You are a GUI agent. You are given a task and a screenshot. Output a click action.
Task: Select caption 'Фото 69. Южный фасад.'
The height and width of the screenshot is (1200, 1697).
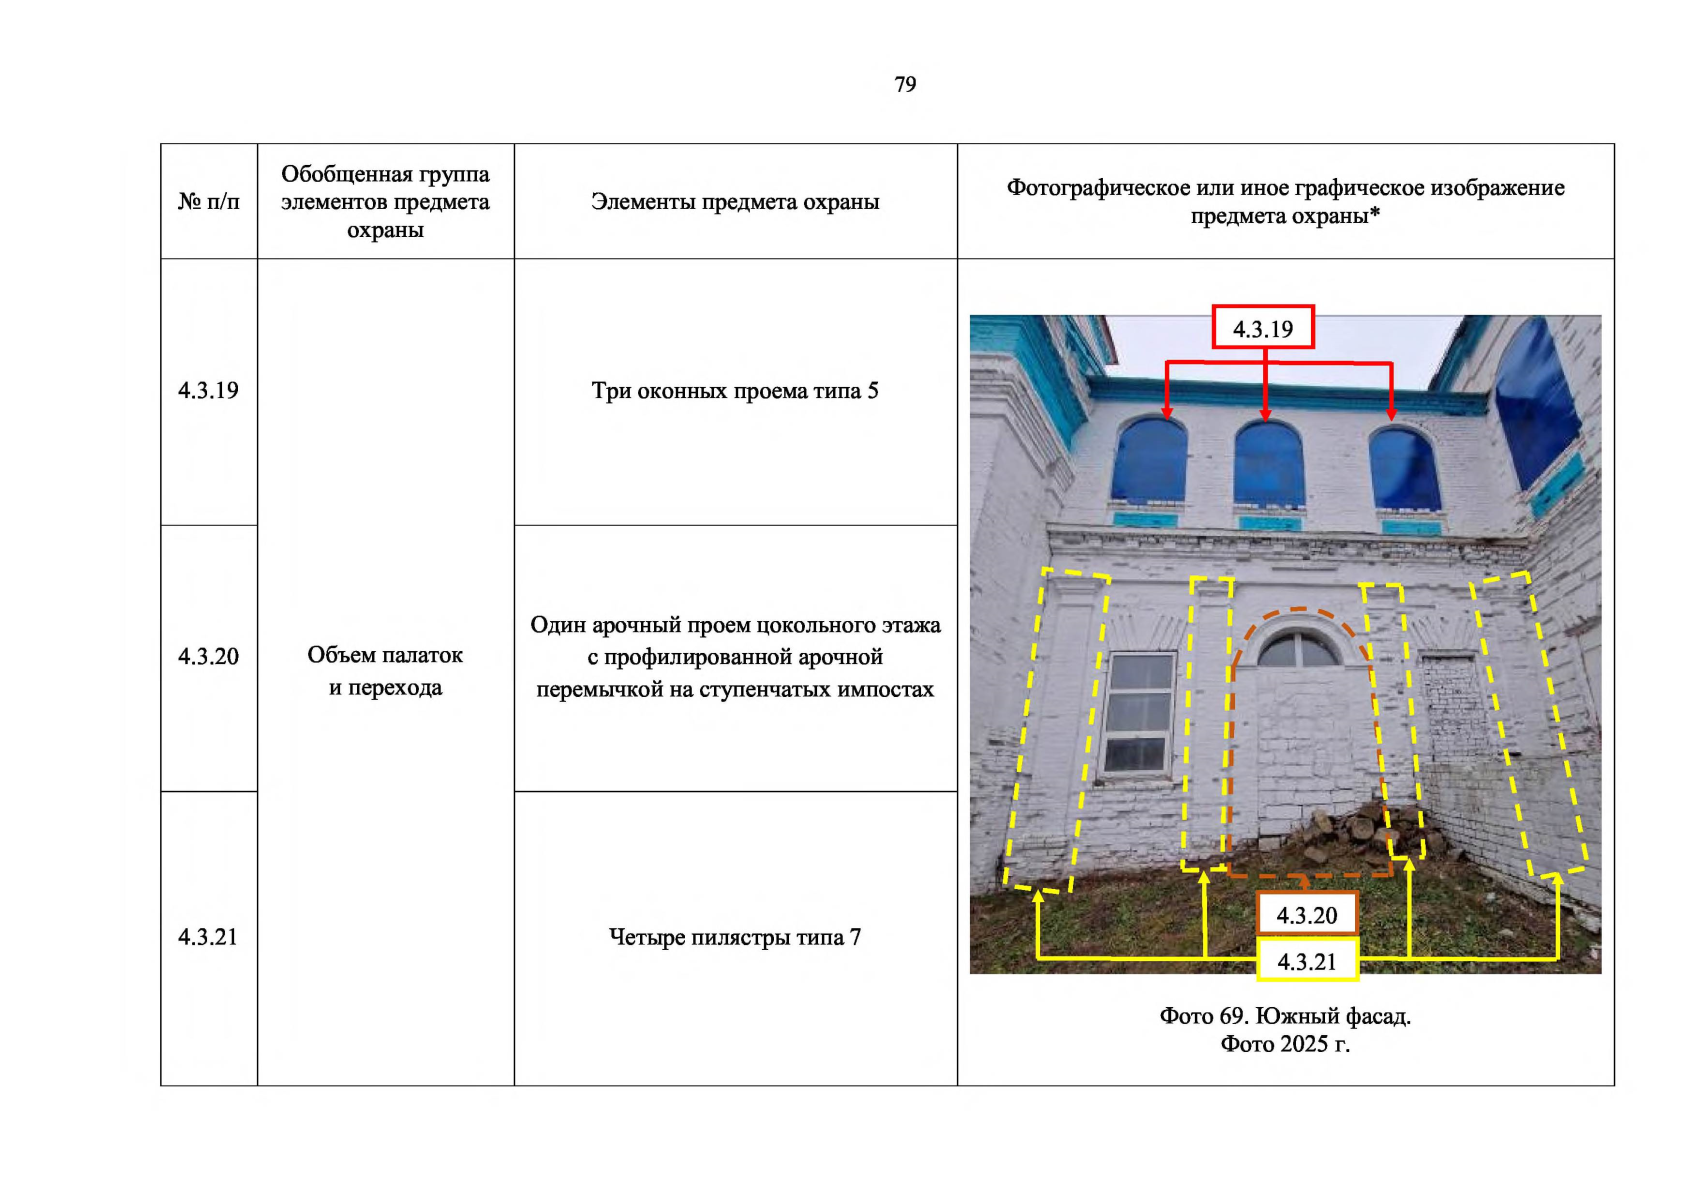1285,1016
